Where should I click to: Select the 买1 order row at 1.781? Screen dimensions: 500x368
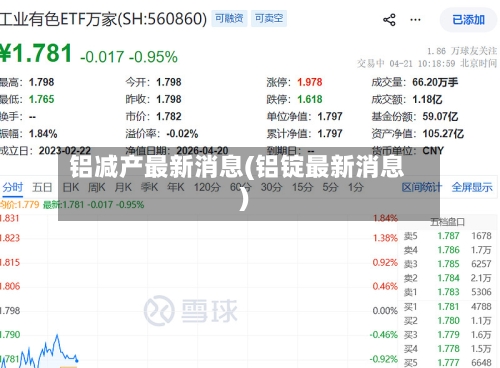click(447, 307)
